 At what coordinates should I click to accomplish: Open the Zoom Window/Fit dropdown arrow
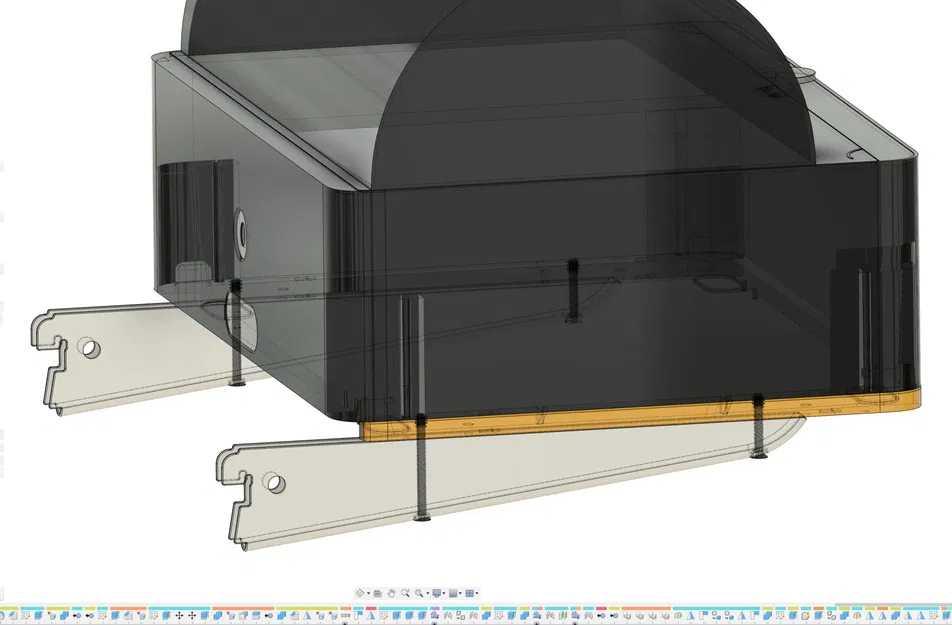click(x=428, y=593)
